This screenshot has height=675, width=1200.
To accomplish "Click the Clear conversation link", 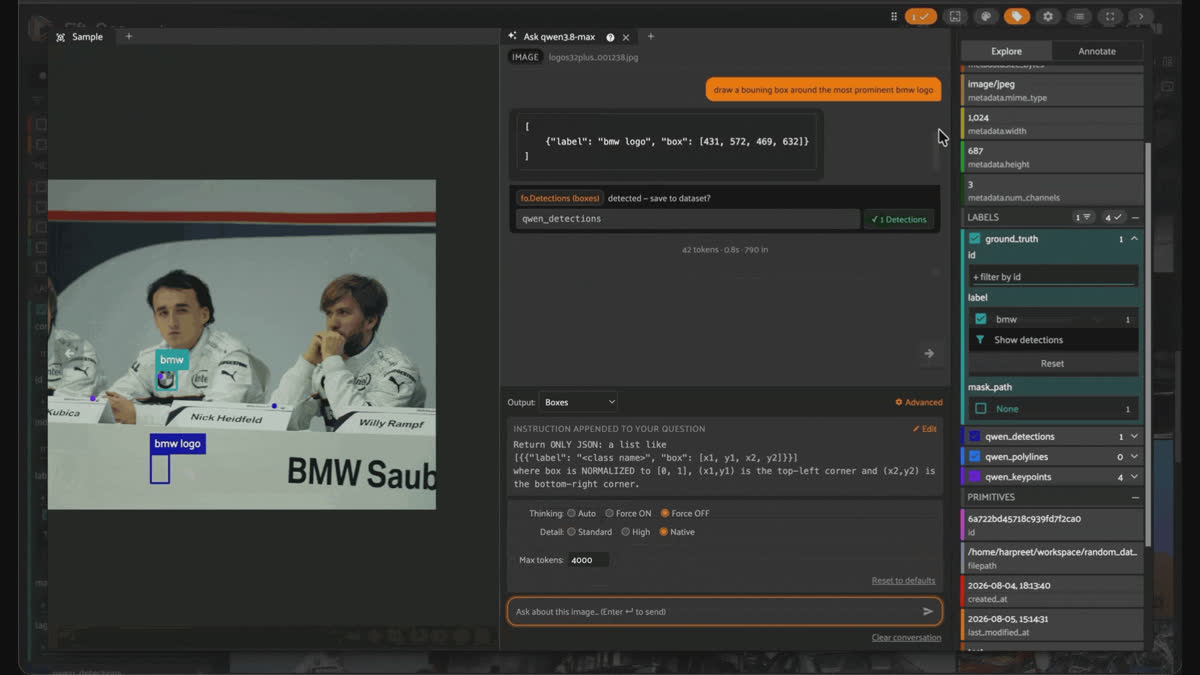I will point(906,637).
